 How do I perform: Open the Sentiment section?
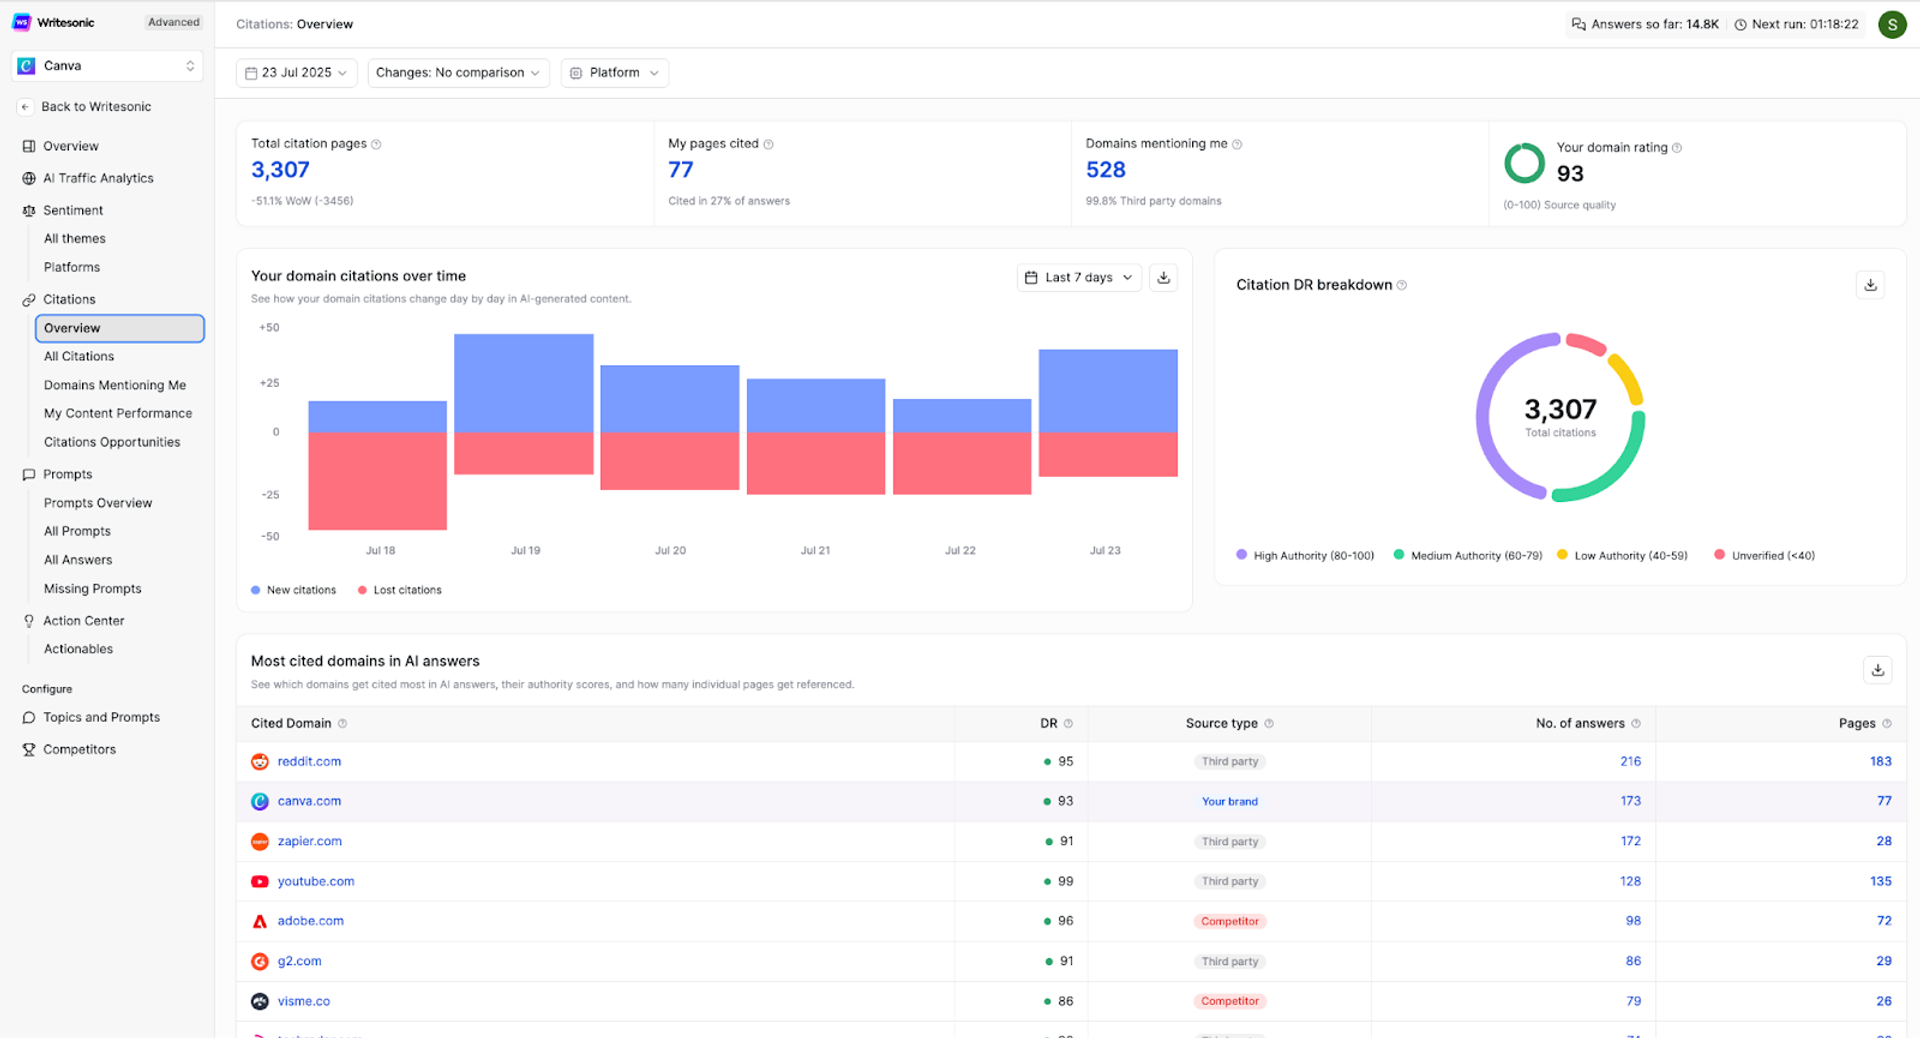pos(73,210)
